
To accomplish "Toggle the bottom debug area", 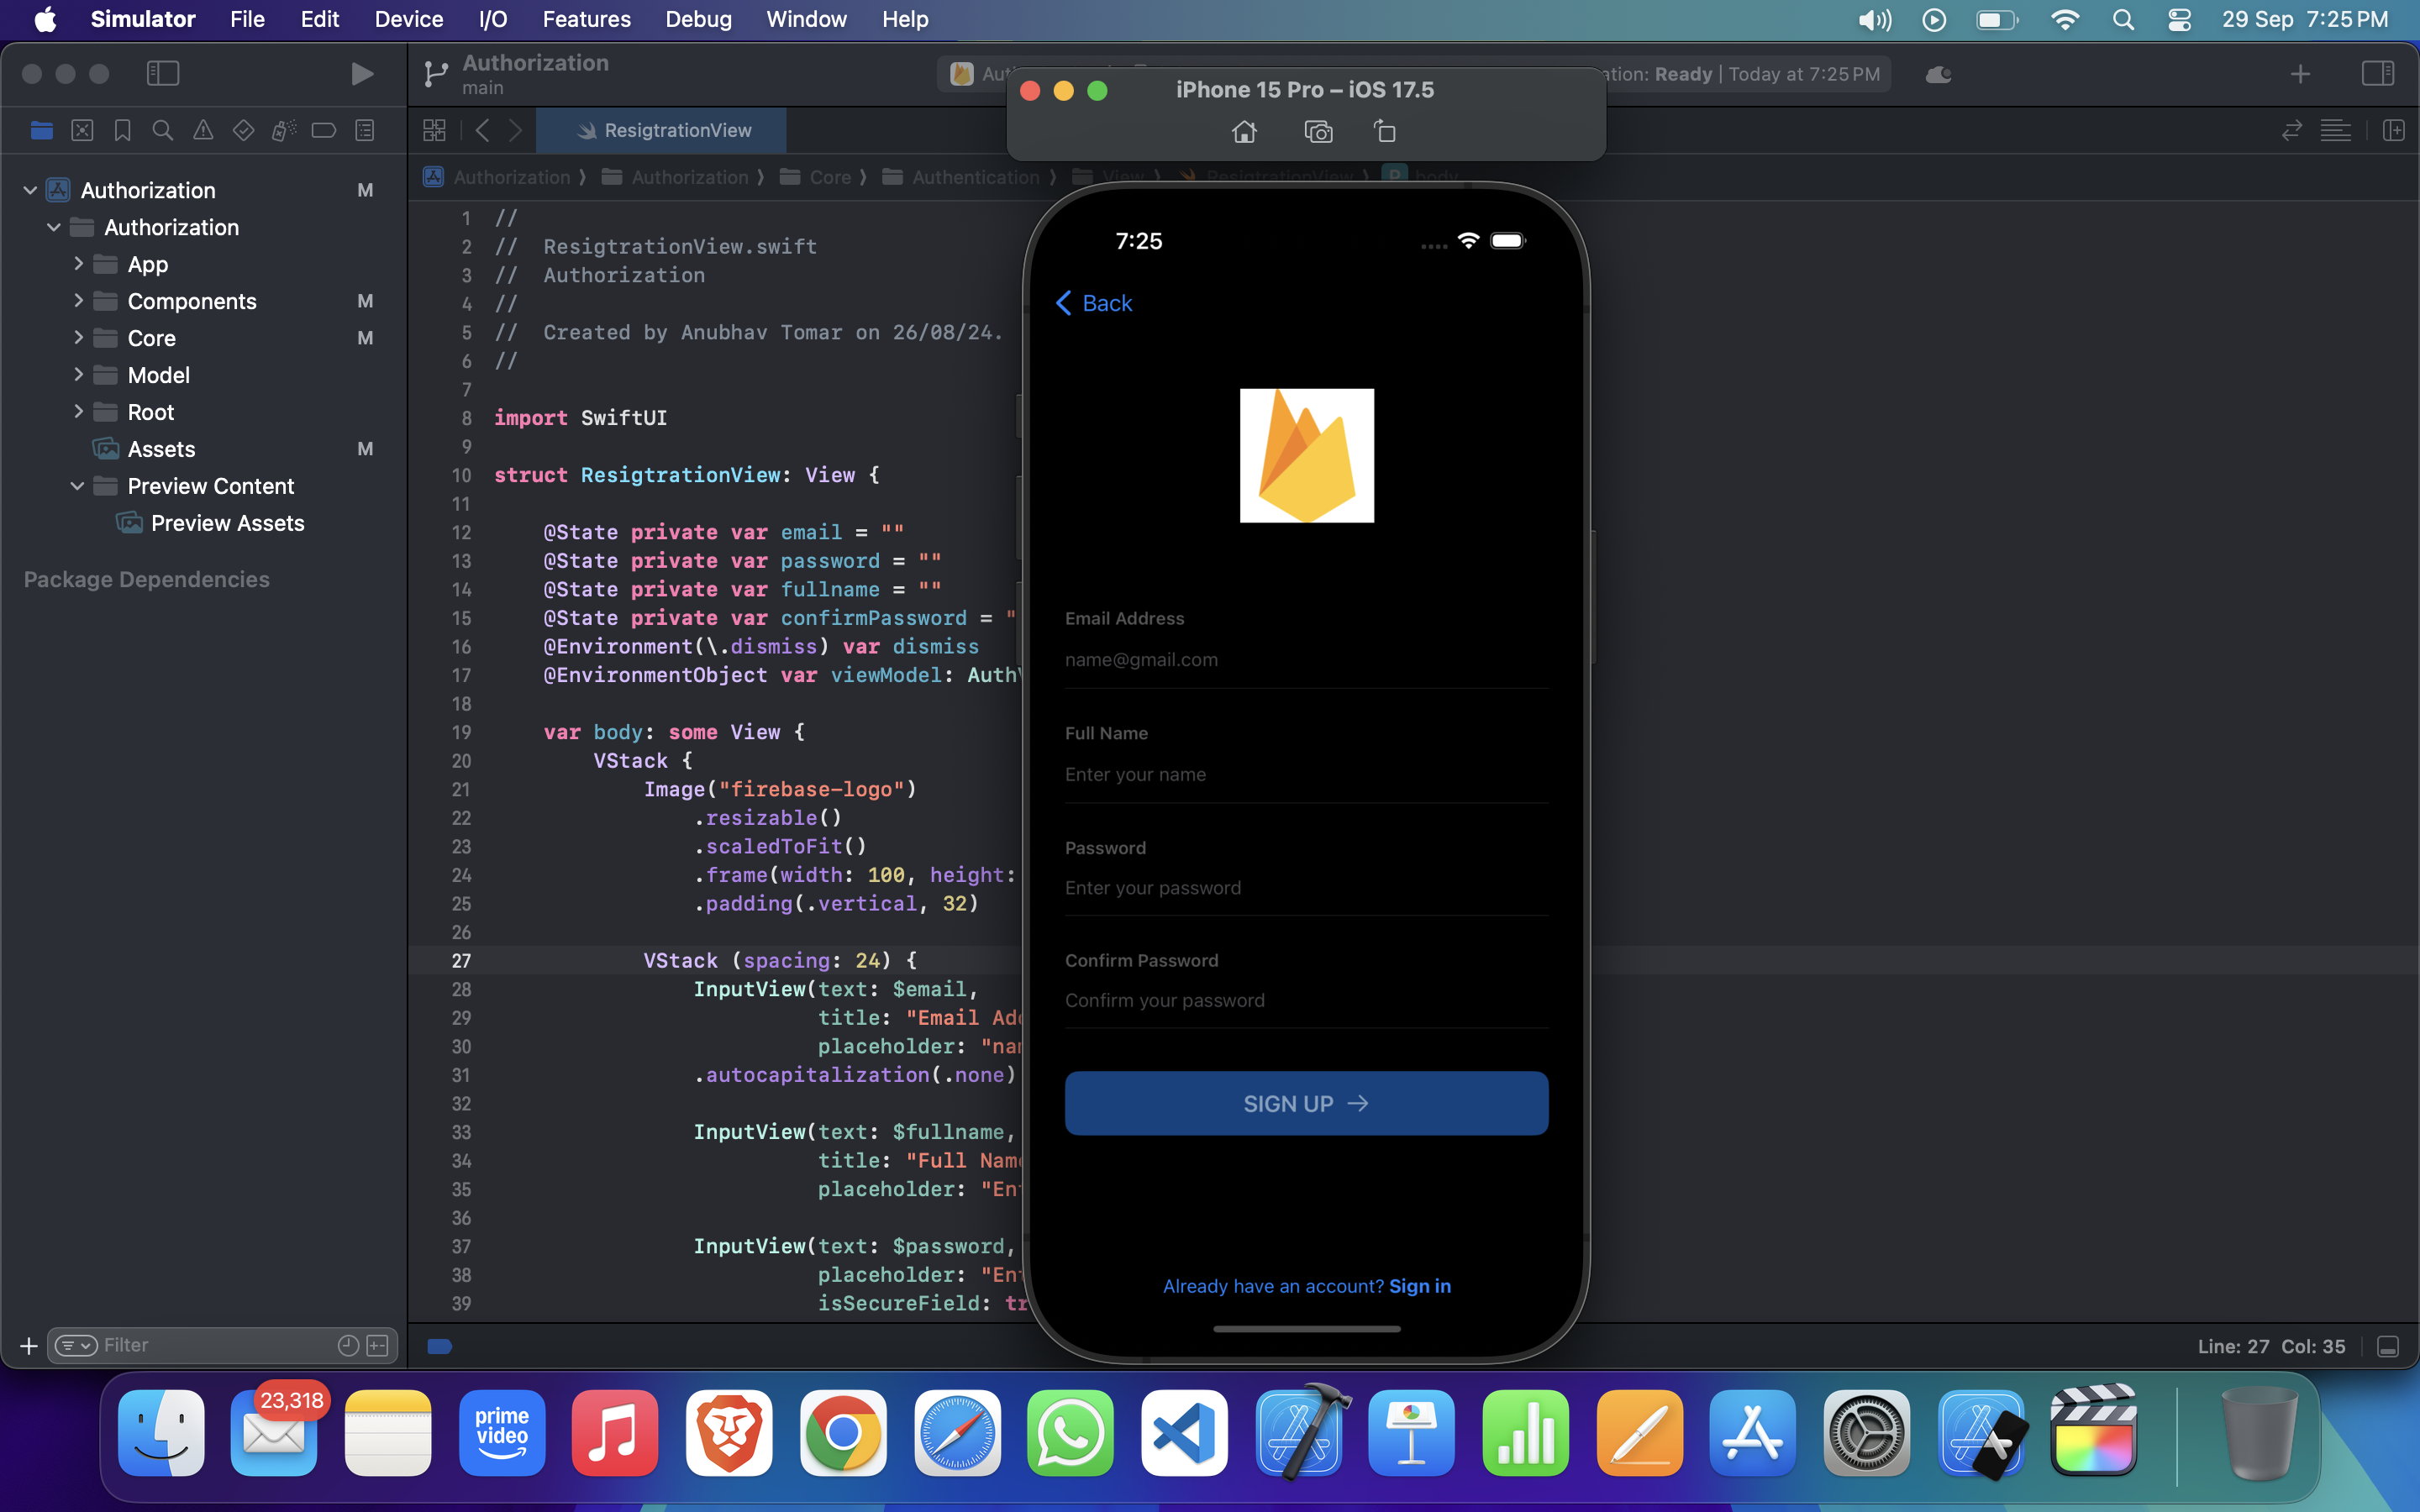I will point(2388,1347).
